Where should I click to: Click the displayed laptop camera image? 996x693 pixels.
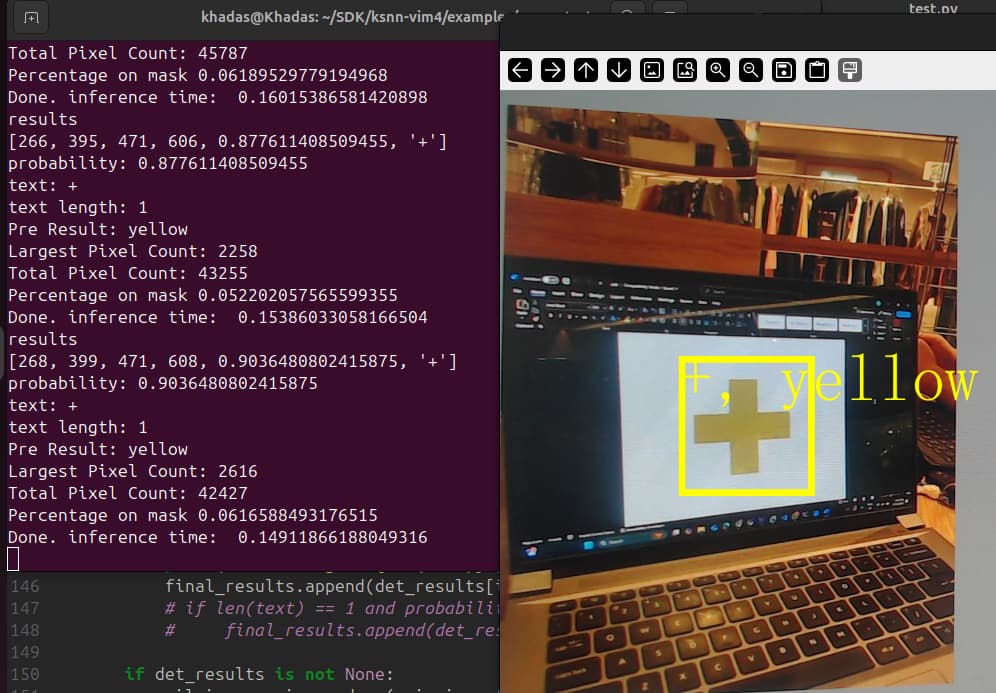click(731, 397)
